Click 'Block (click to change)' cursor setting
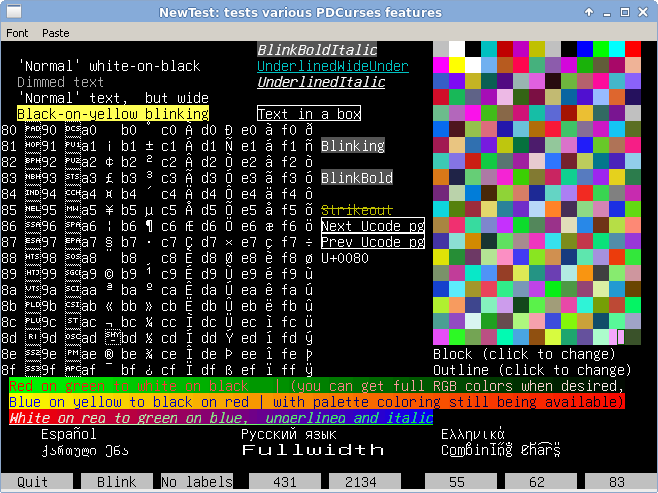Image resolution: width=658 pixels, height=493 pixels. coord(524,354)
